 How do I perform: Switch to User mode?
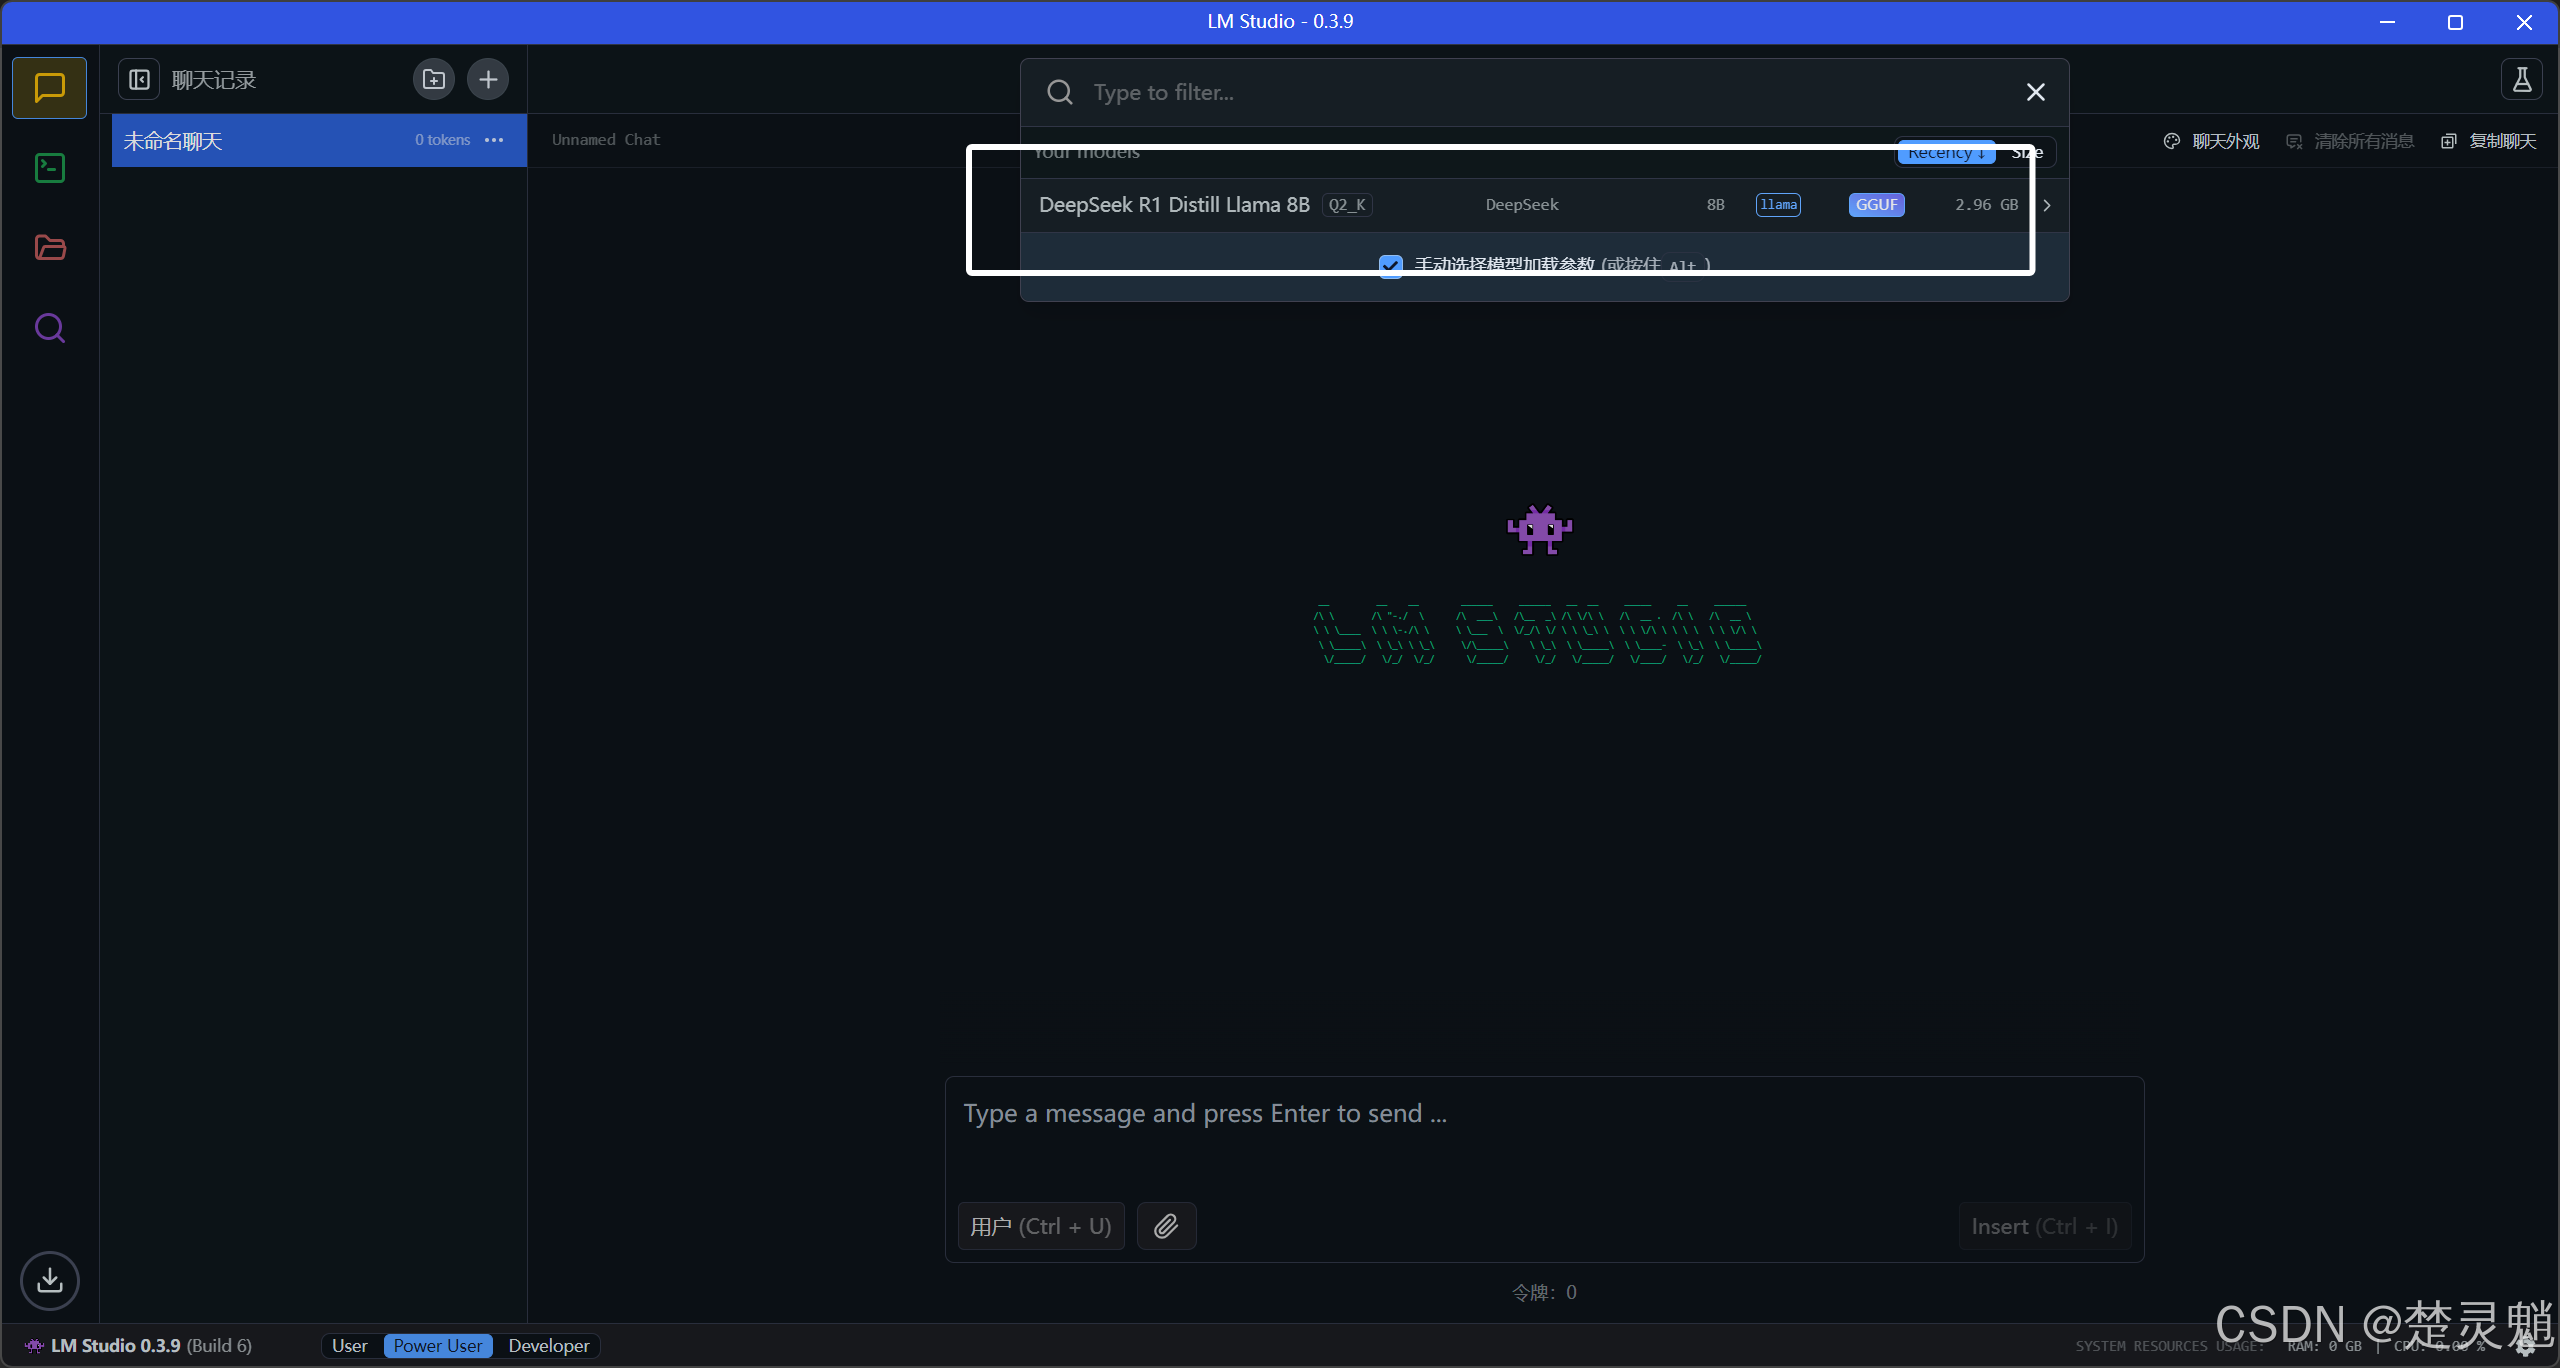(349, 1346)
